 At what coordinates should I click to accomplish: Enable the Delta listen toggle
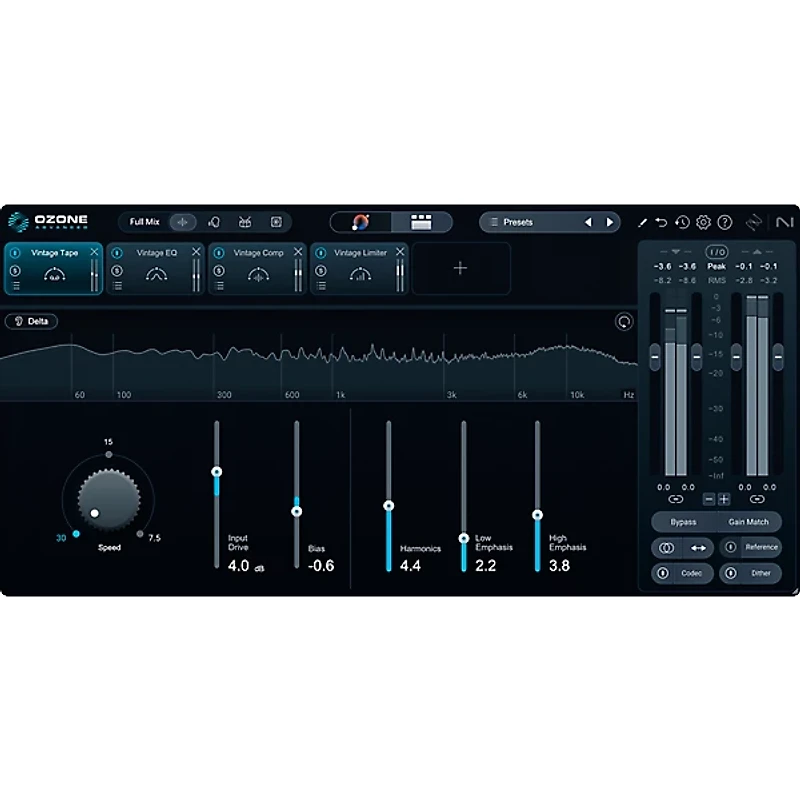pos(31,321)
